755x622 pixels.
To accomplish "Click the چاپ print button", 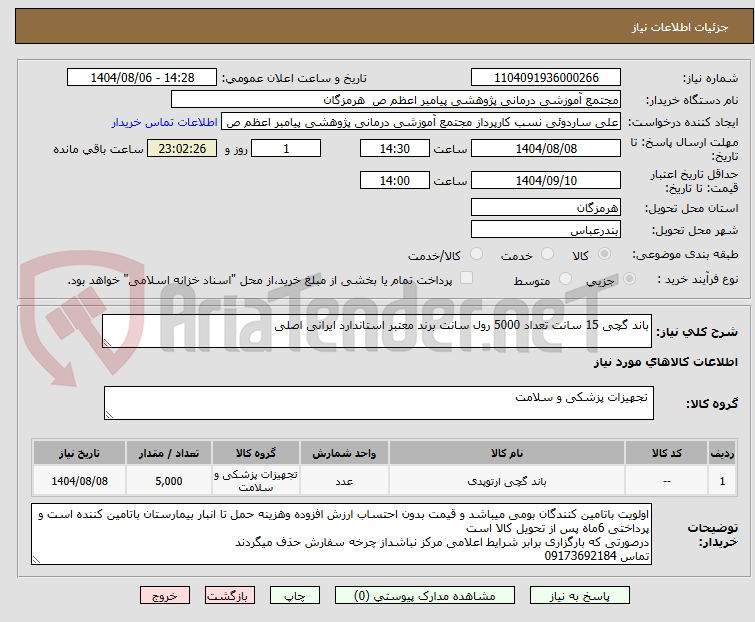I will point(295,596).
